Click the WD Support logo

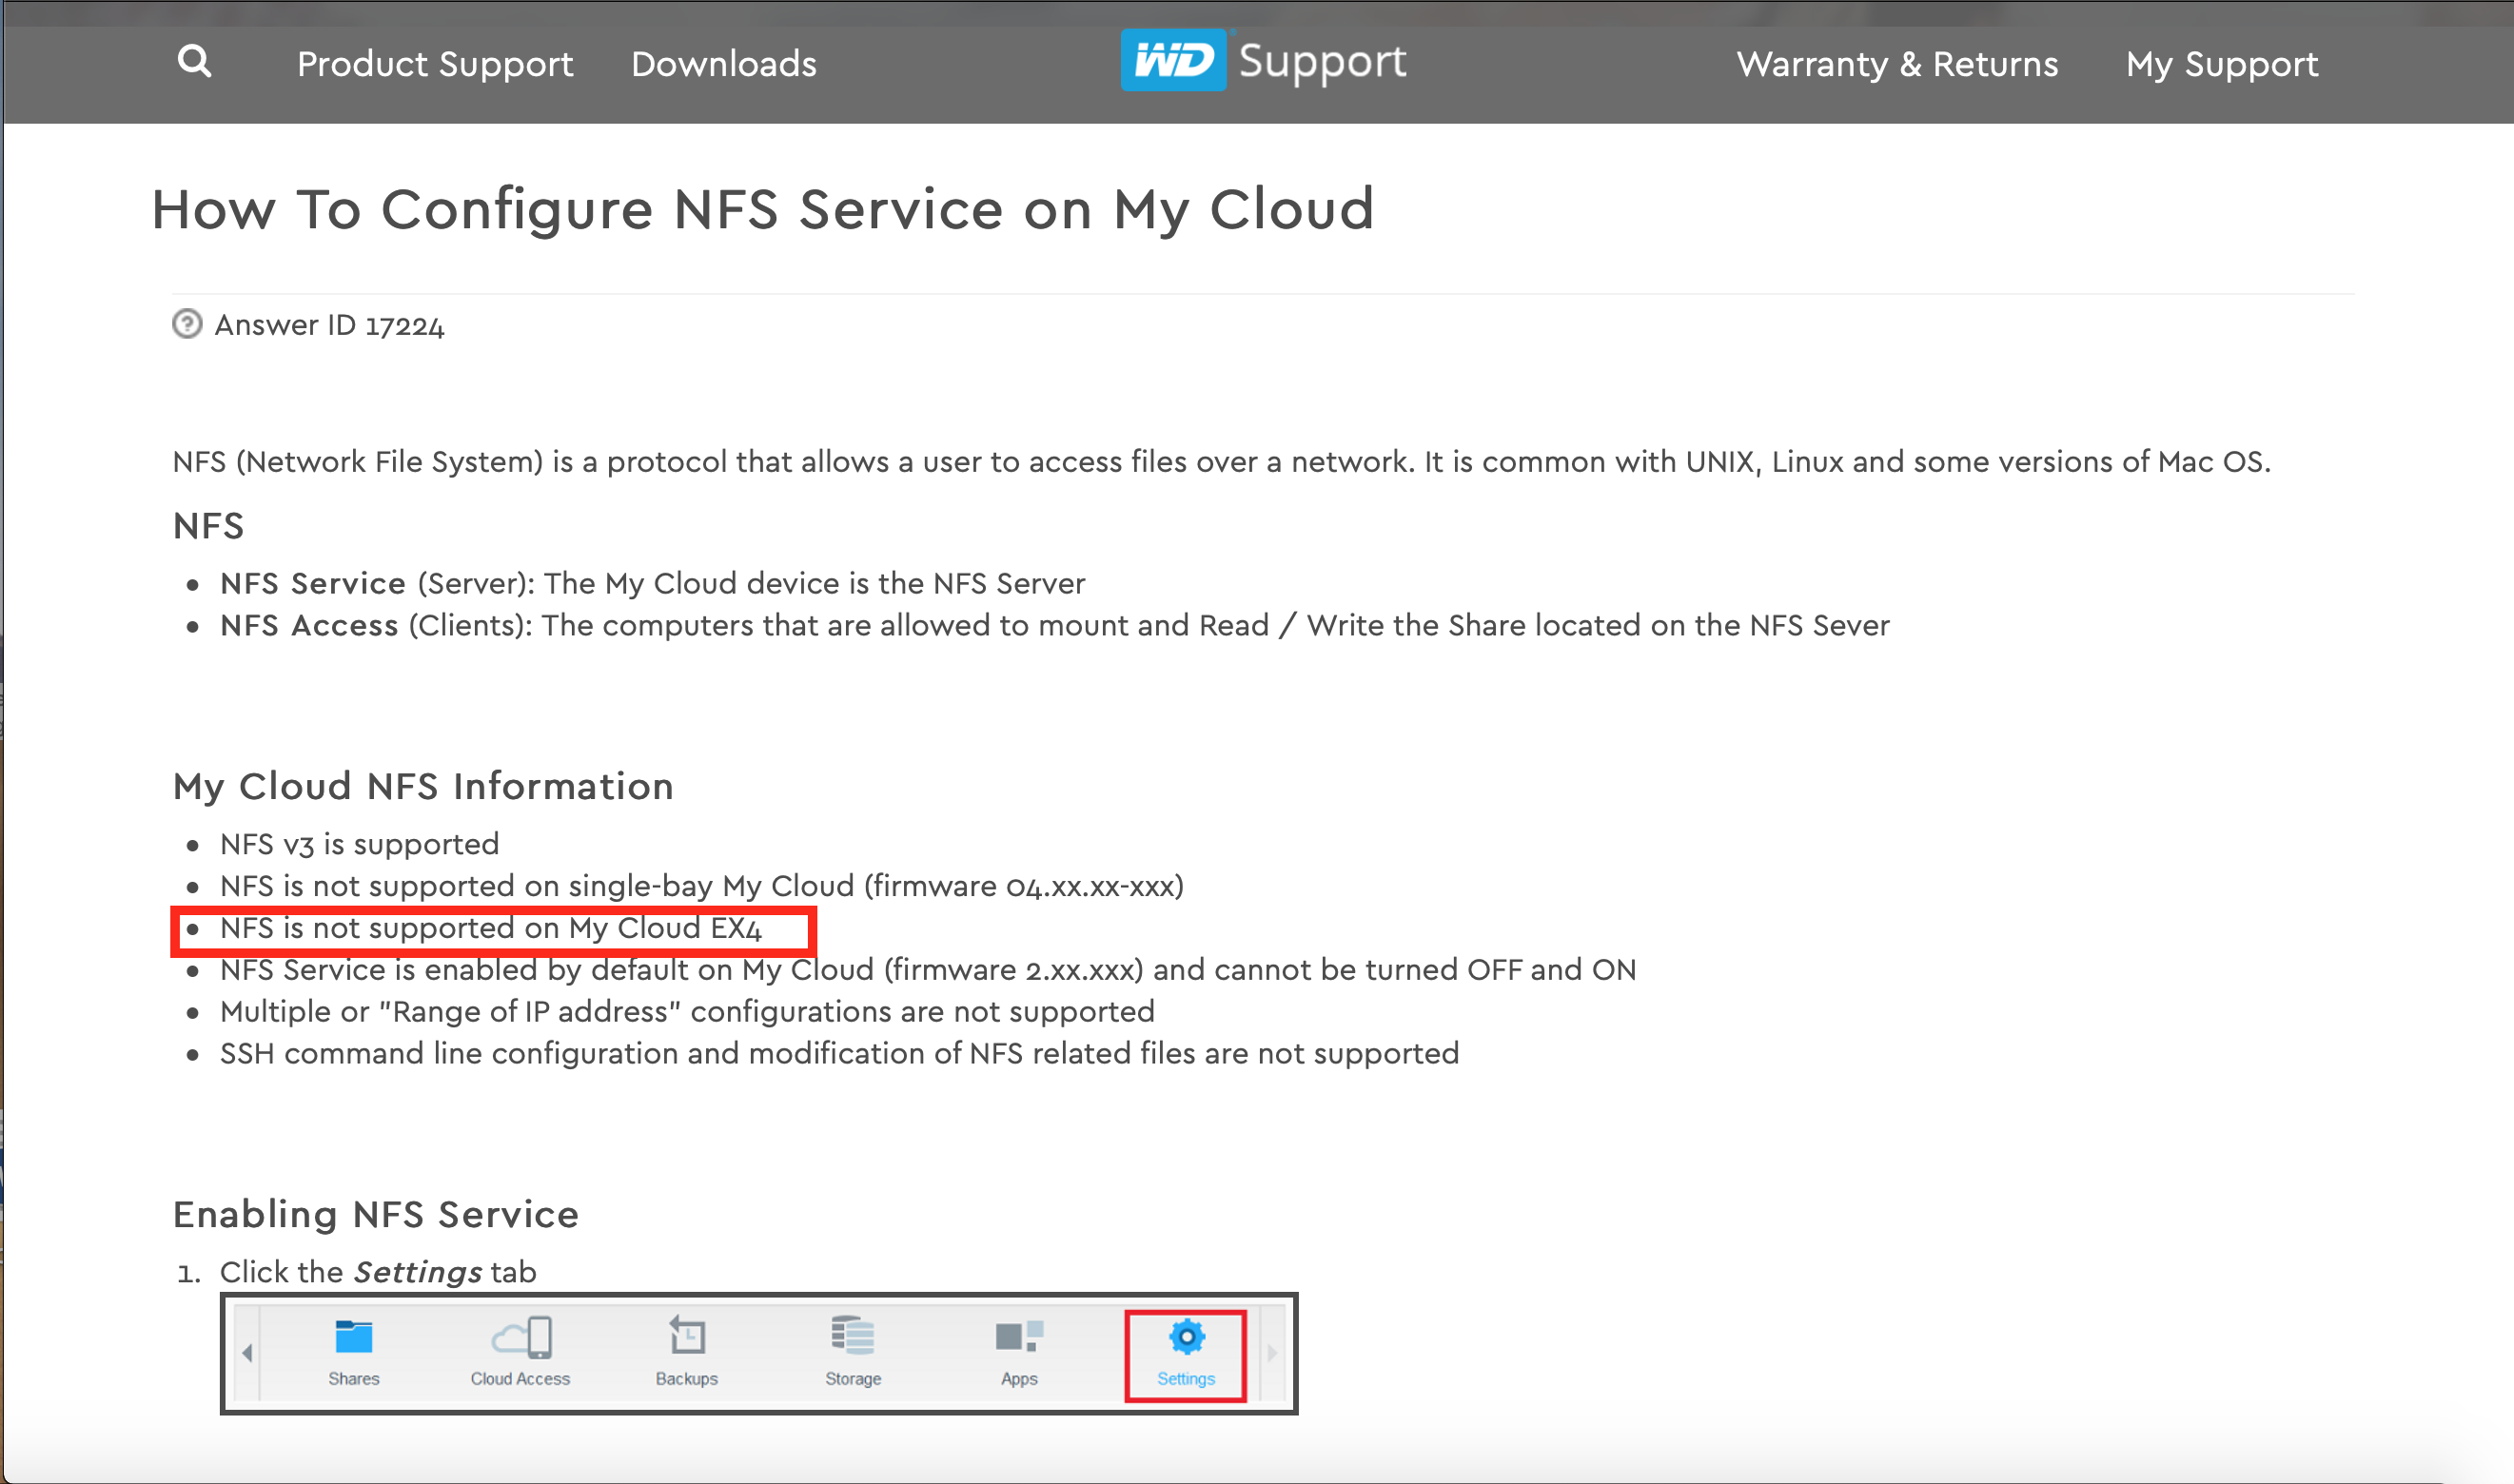(x=1264, y=60)
